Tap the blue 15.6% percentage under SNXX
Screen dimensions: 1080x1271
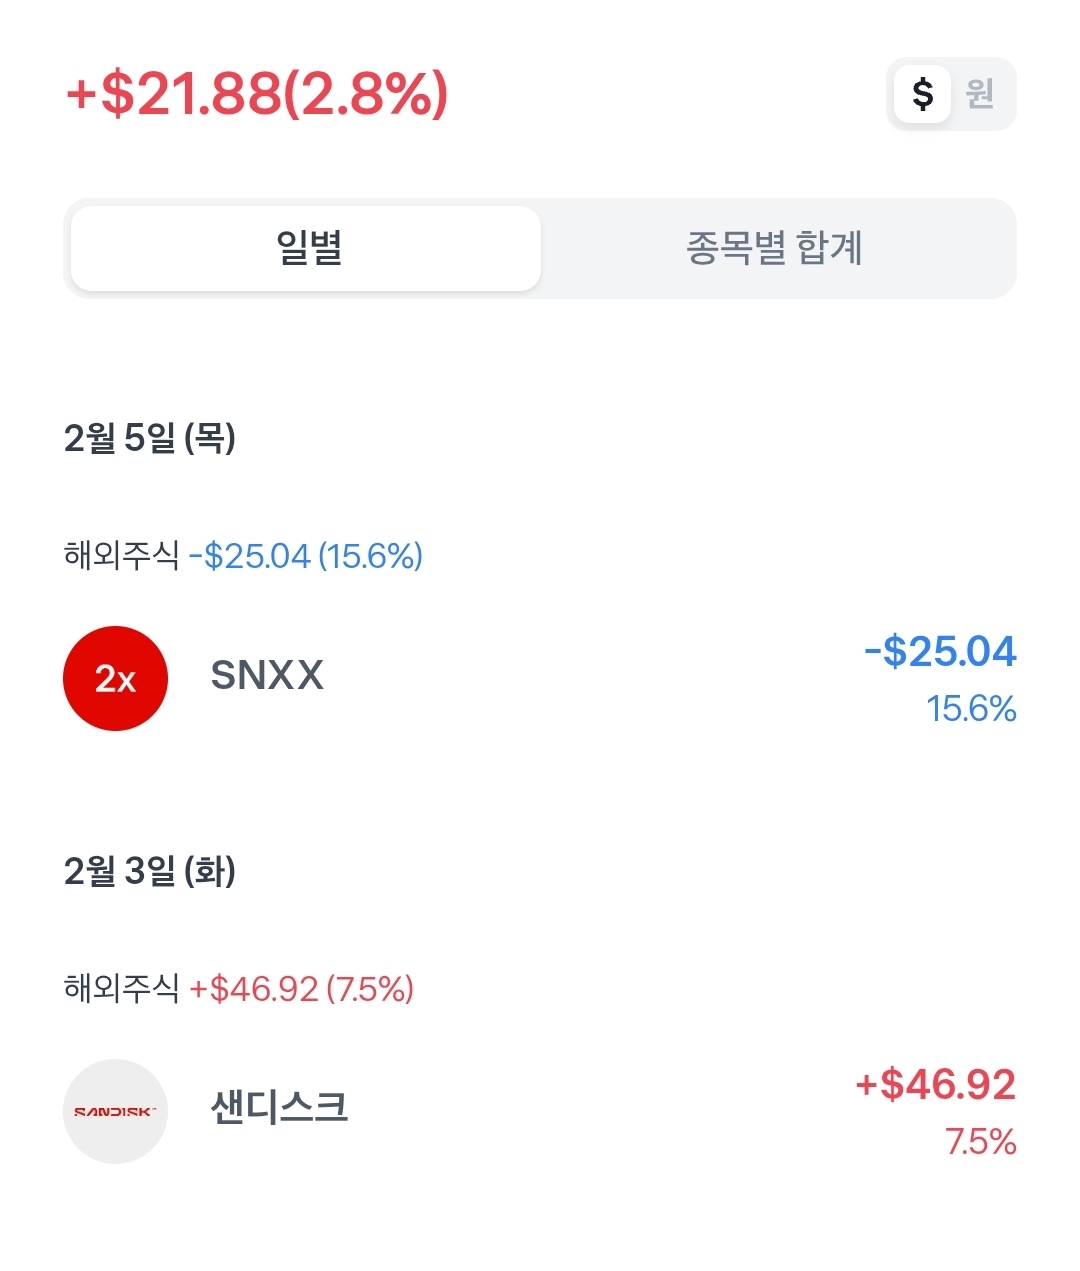coord(971,709)
